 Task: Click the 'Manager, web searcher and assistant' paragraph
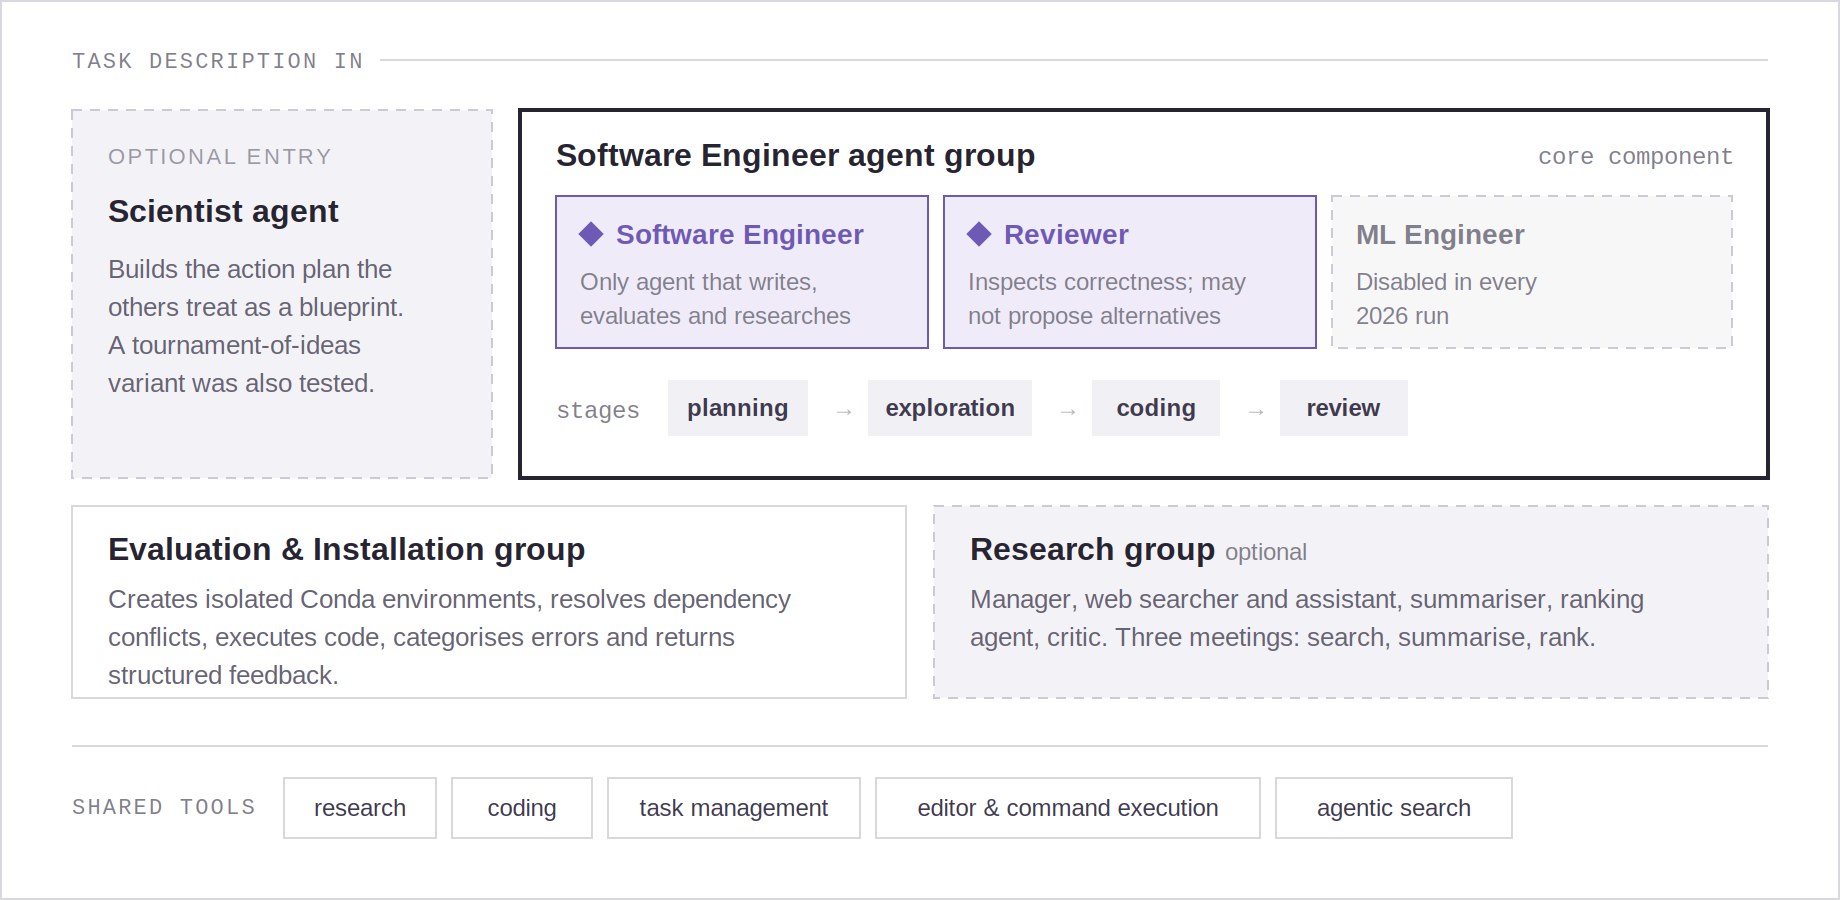click(x=1307, y=618)
